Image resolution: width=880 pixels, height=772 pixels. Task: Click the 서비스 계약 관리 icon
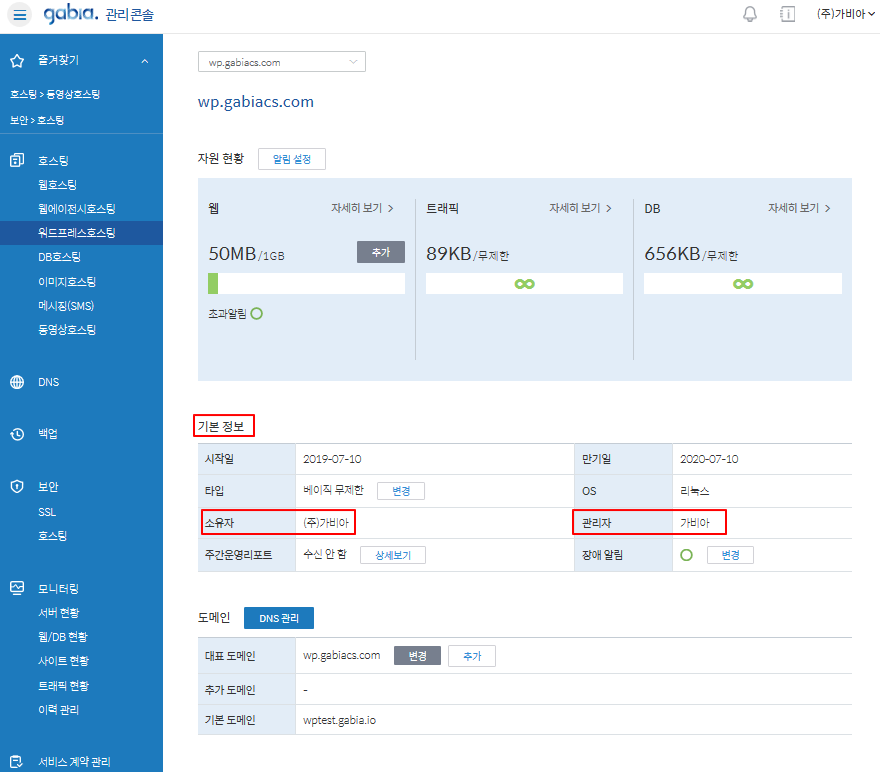click(17, 761)
